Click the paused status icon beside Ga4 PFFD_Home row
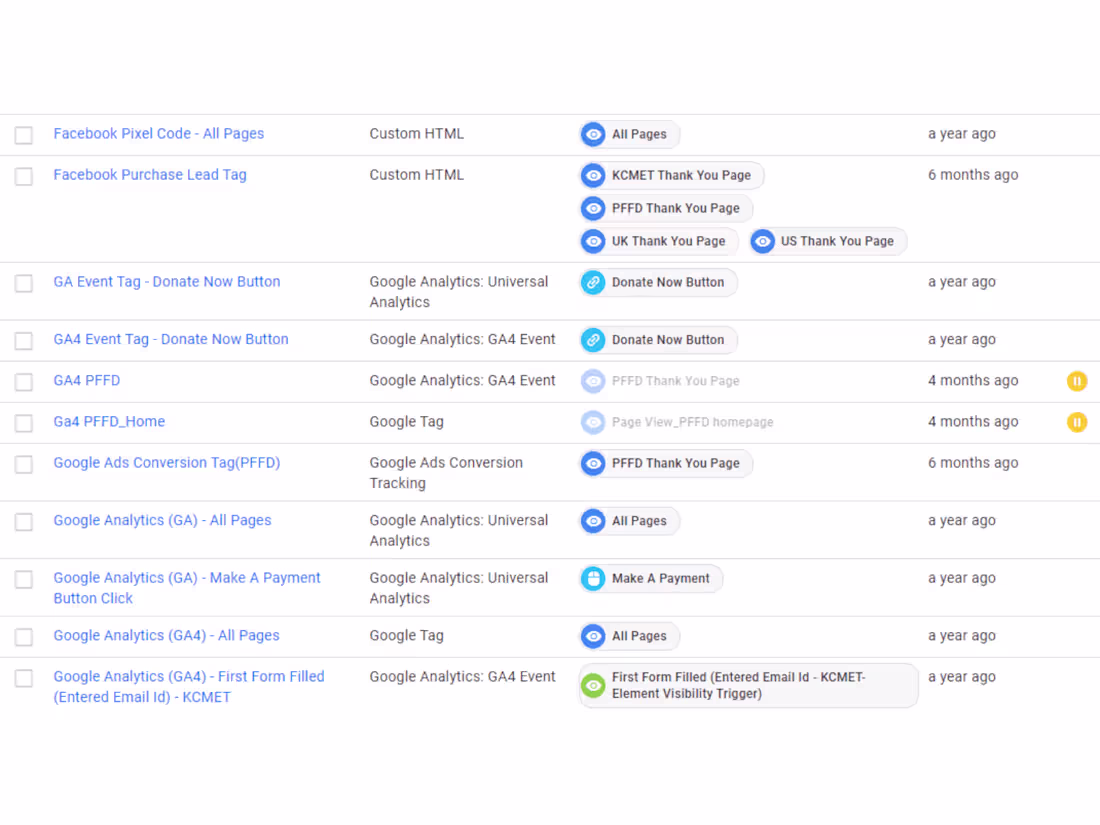Viewport: 1100px width, 825px height. click(x=1077, y=422)
